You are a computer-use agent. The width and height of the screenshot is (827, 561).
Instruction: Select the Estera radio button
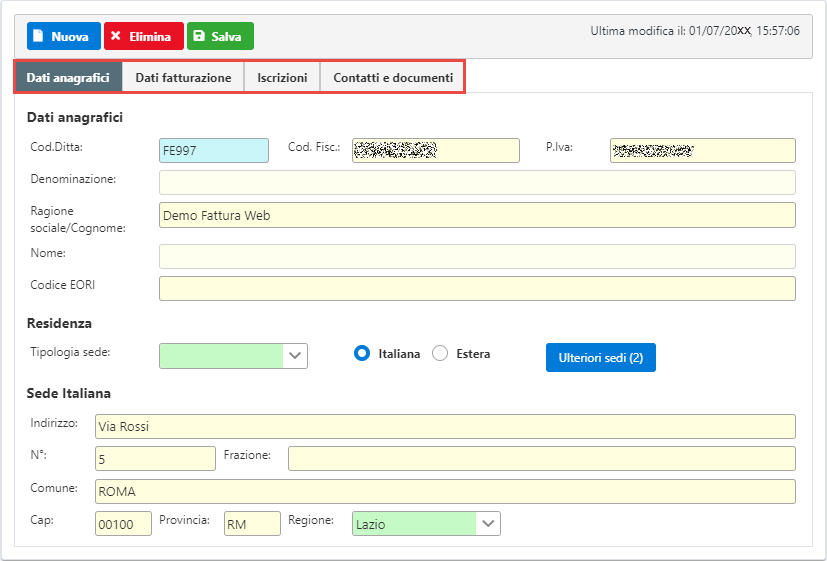(x=440, y=354)
